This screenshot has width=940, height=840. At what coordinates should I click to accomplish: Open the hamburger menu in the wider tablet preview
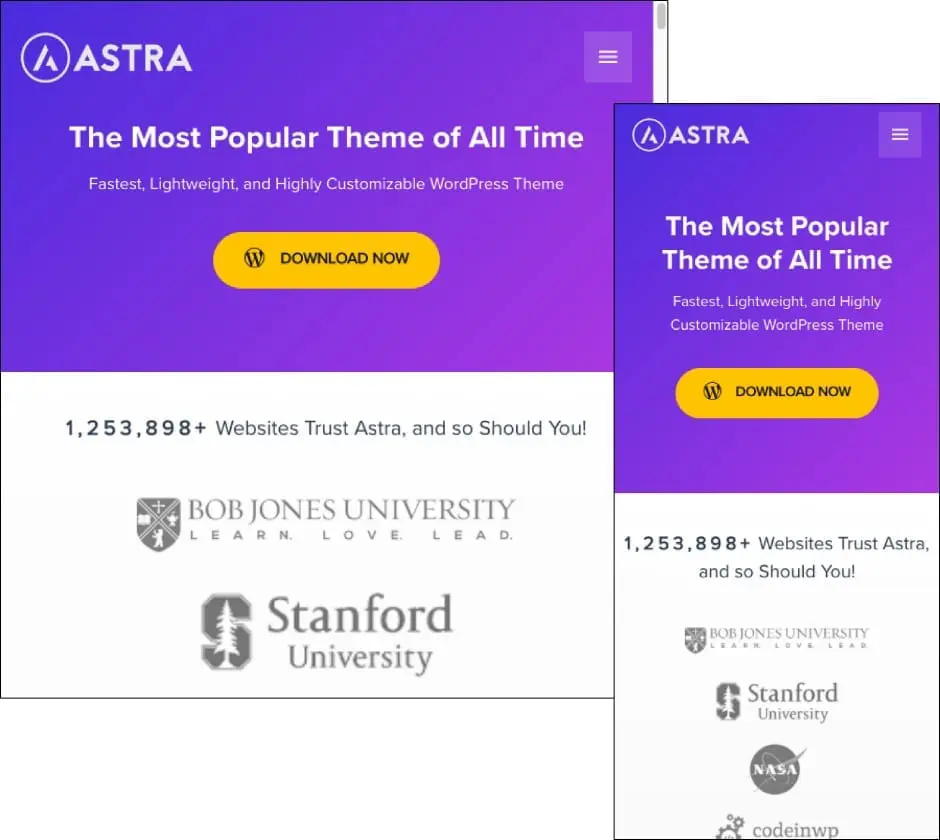point(608,57)
